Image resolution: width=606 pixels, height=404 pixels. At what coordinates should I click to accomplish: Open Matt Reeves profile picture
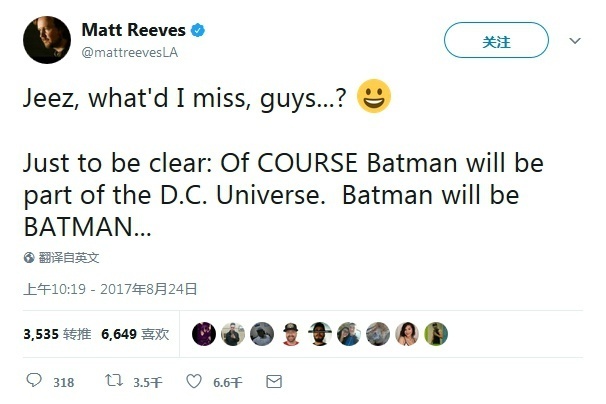coord(46,42)
